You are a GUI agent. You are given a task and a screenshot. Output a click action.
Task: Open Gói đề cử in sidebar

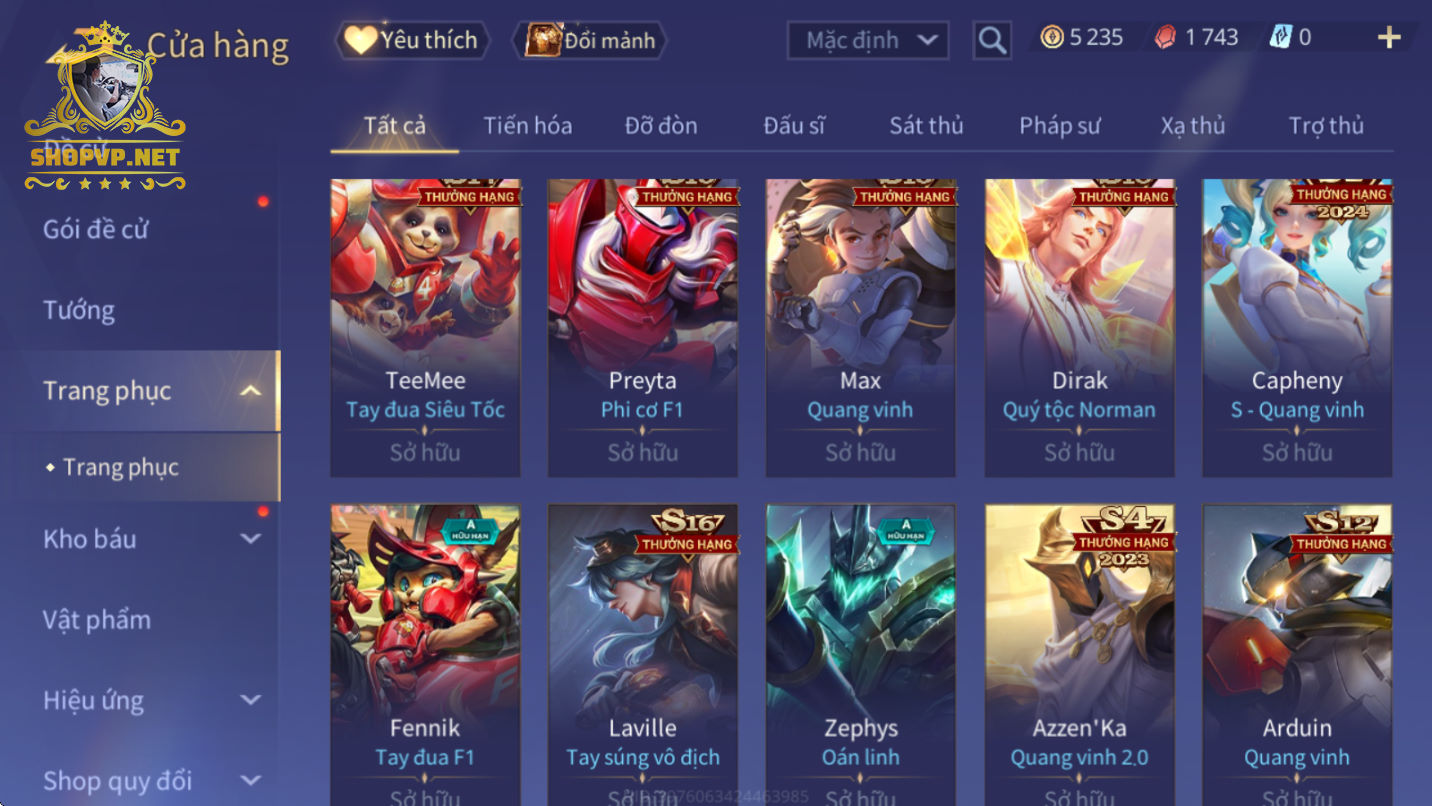(96, 229)
